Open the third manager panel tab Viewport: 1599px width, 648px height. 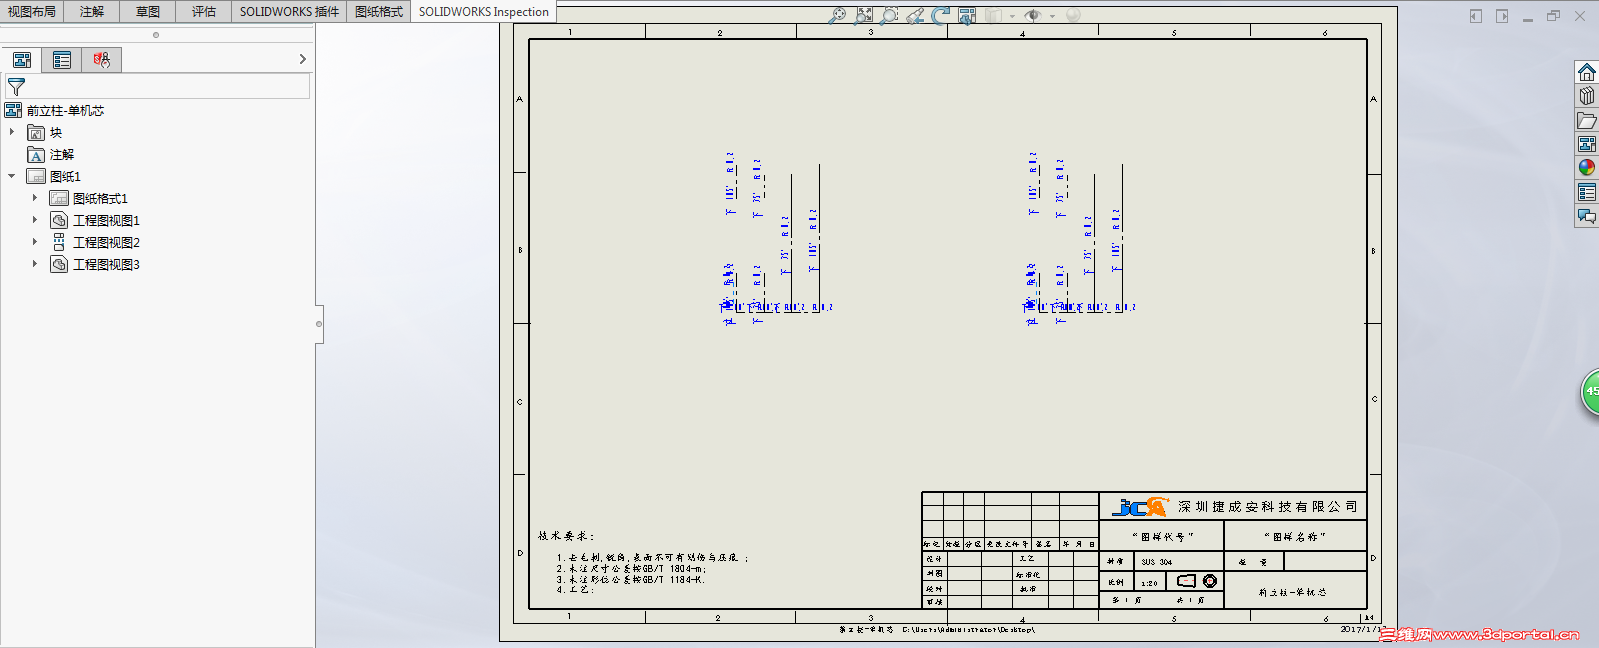[x=102, y=60]
